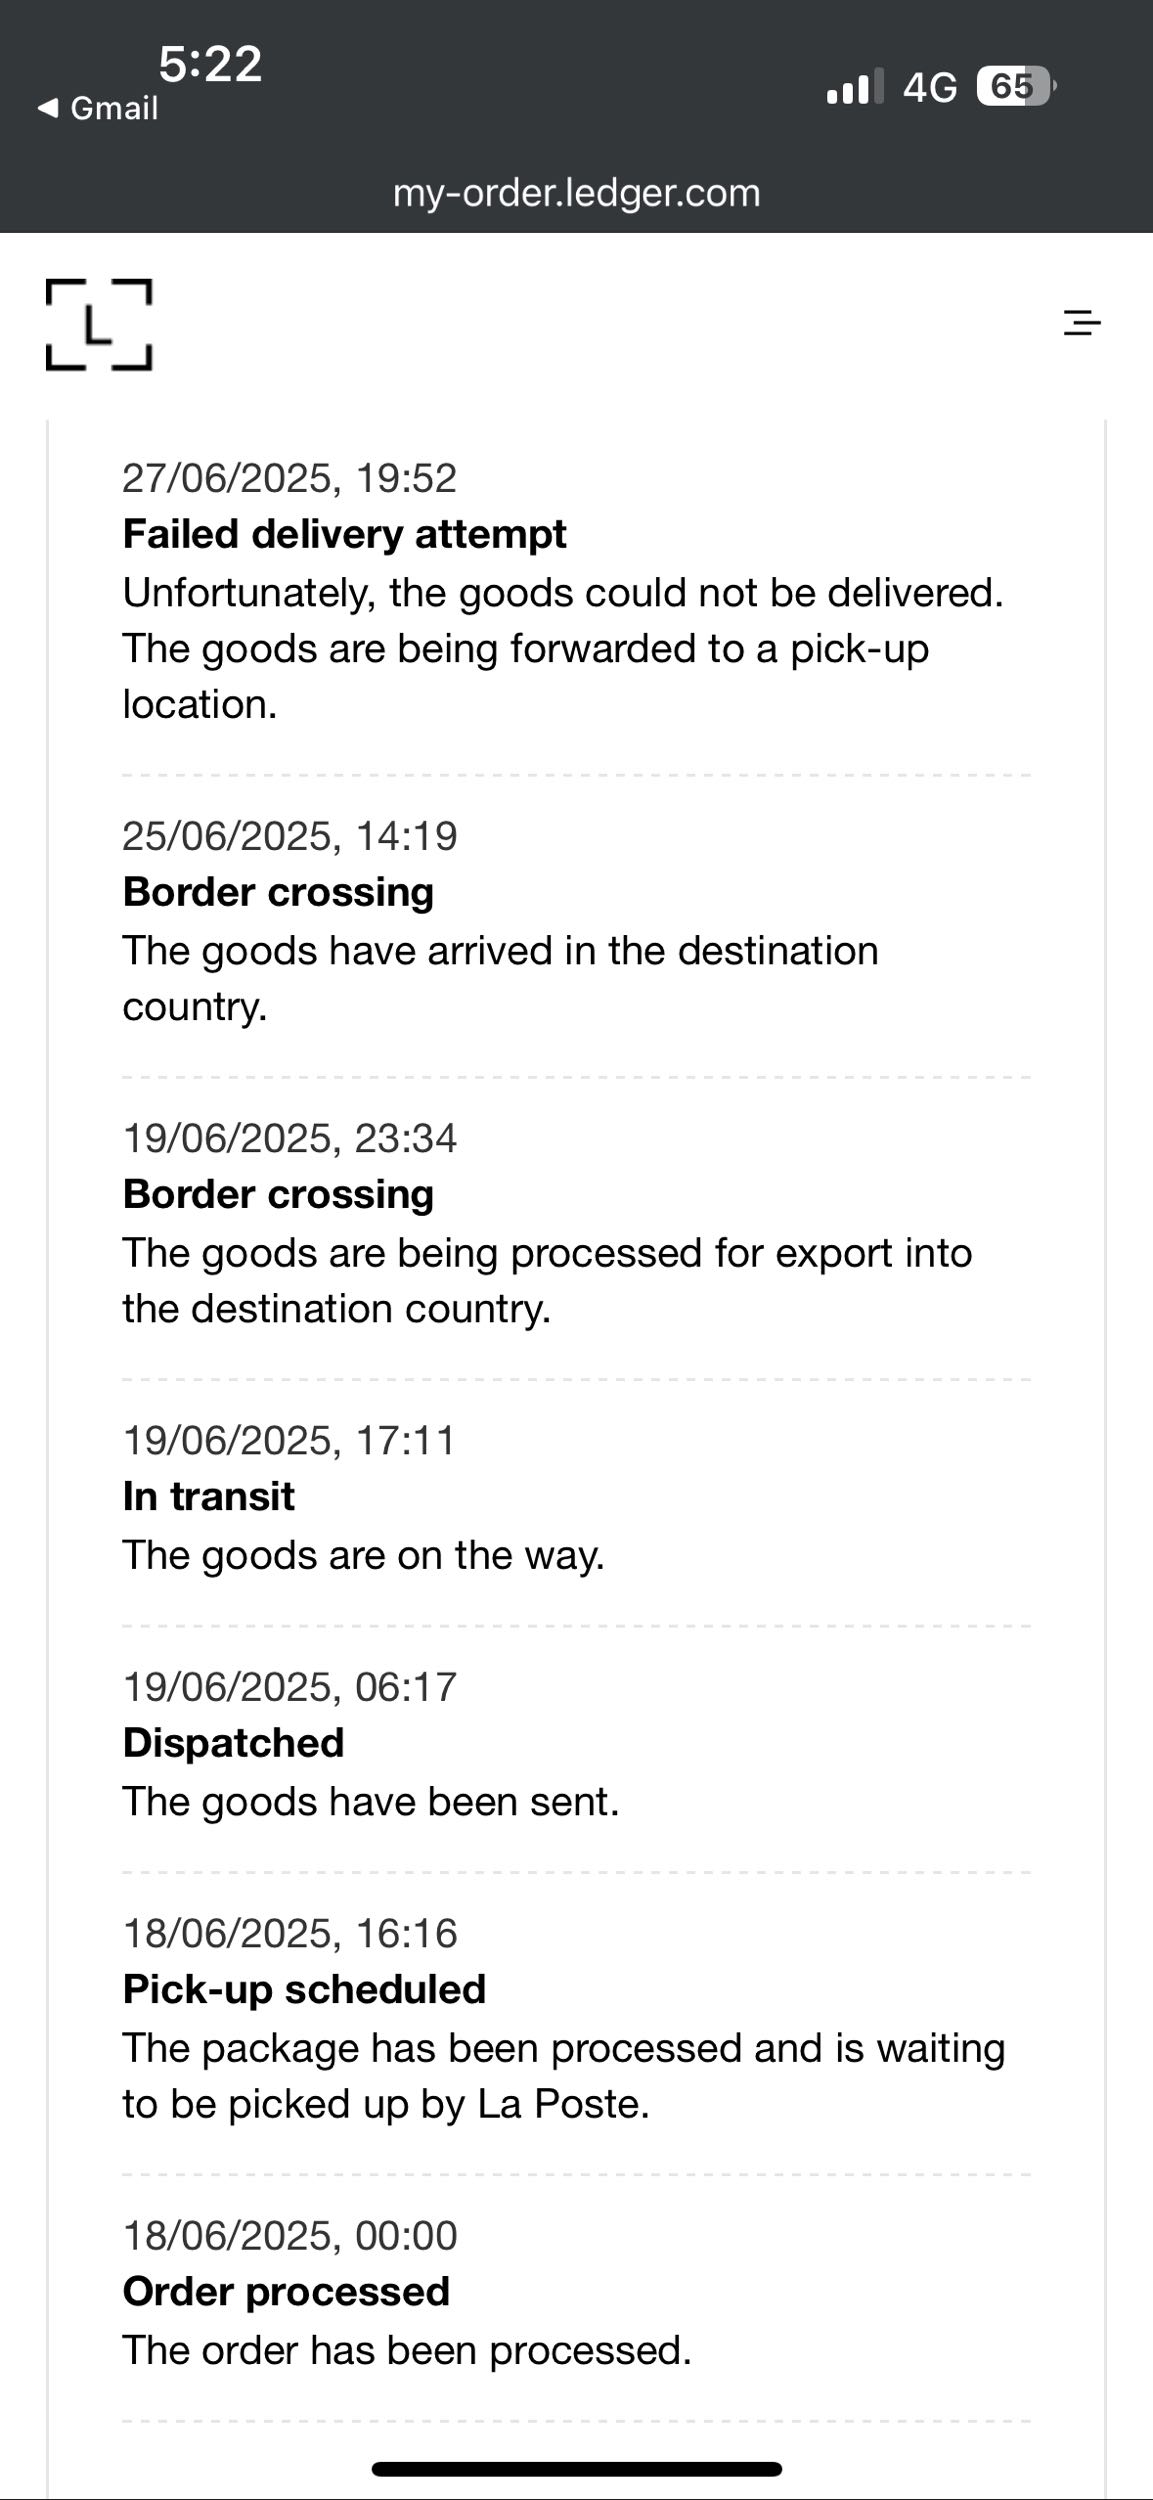Screen dimensions: 1153x2500
Task: Tap the my-order.ledger.com address bar
Action: click(x=576, y=192)
